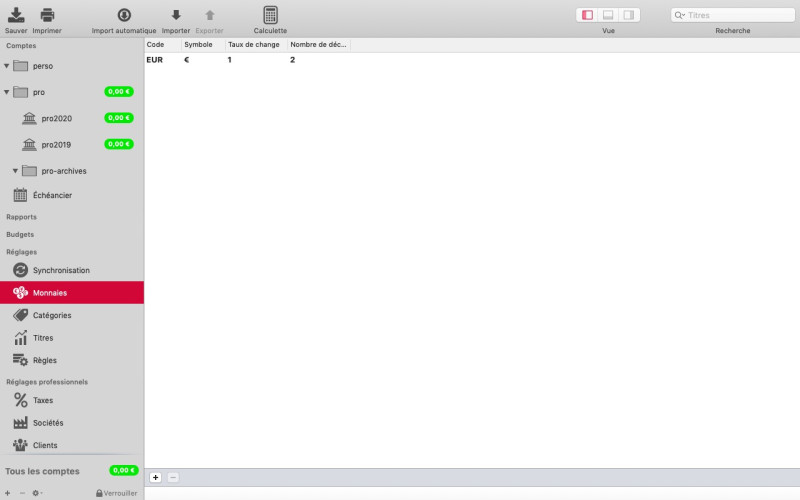
Task: Open Synchronisation settings in sidebar
Action: click(60, 270)
